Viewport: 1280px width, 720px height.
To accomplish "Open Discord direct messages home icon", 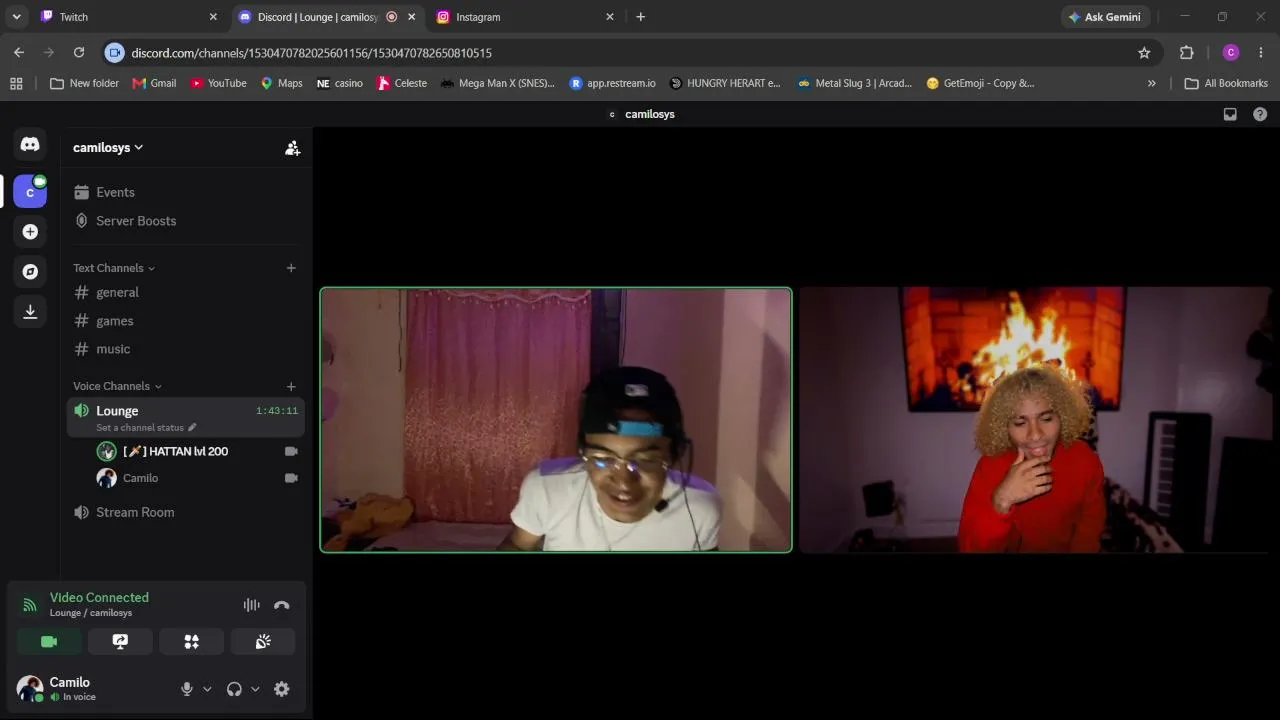I will pyautogui.click(x=30, y=145).
